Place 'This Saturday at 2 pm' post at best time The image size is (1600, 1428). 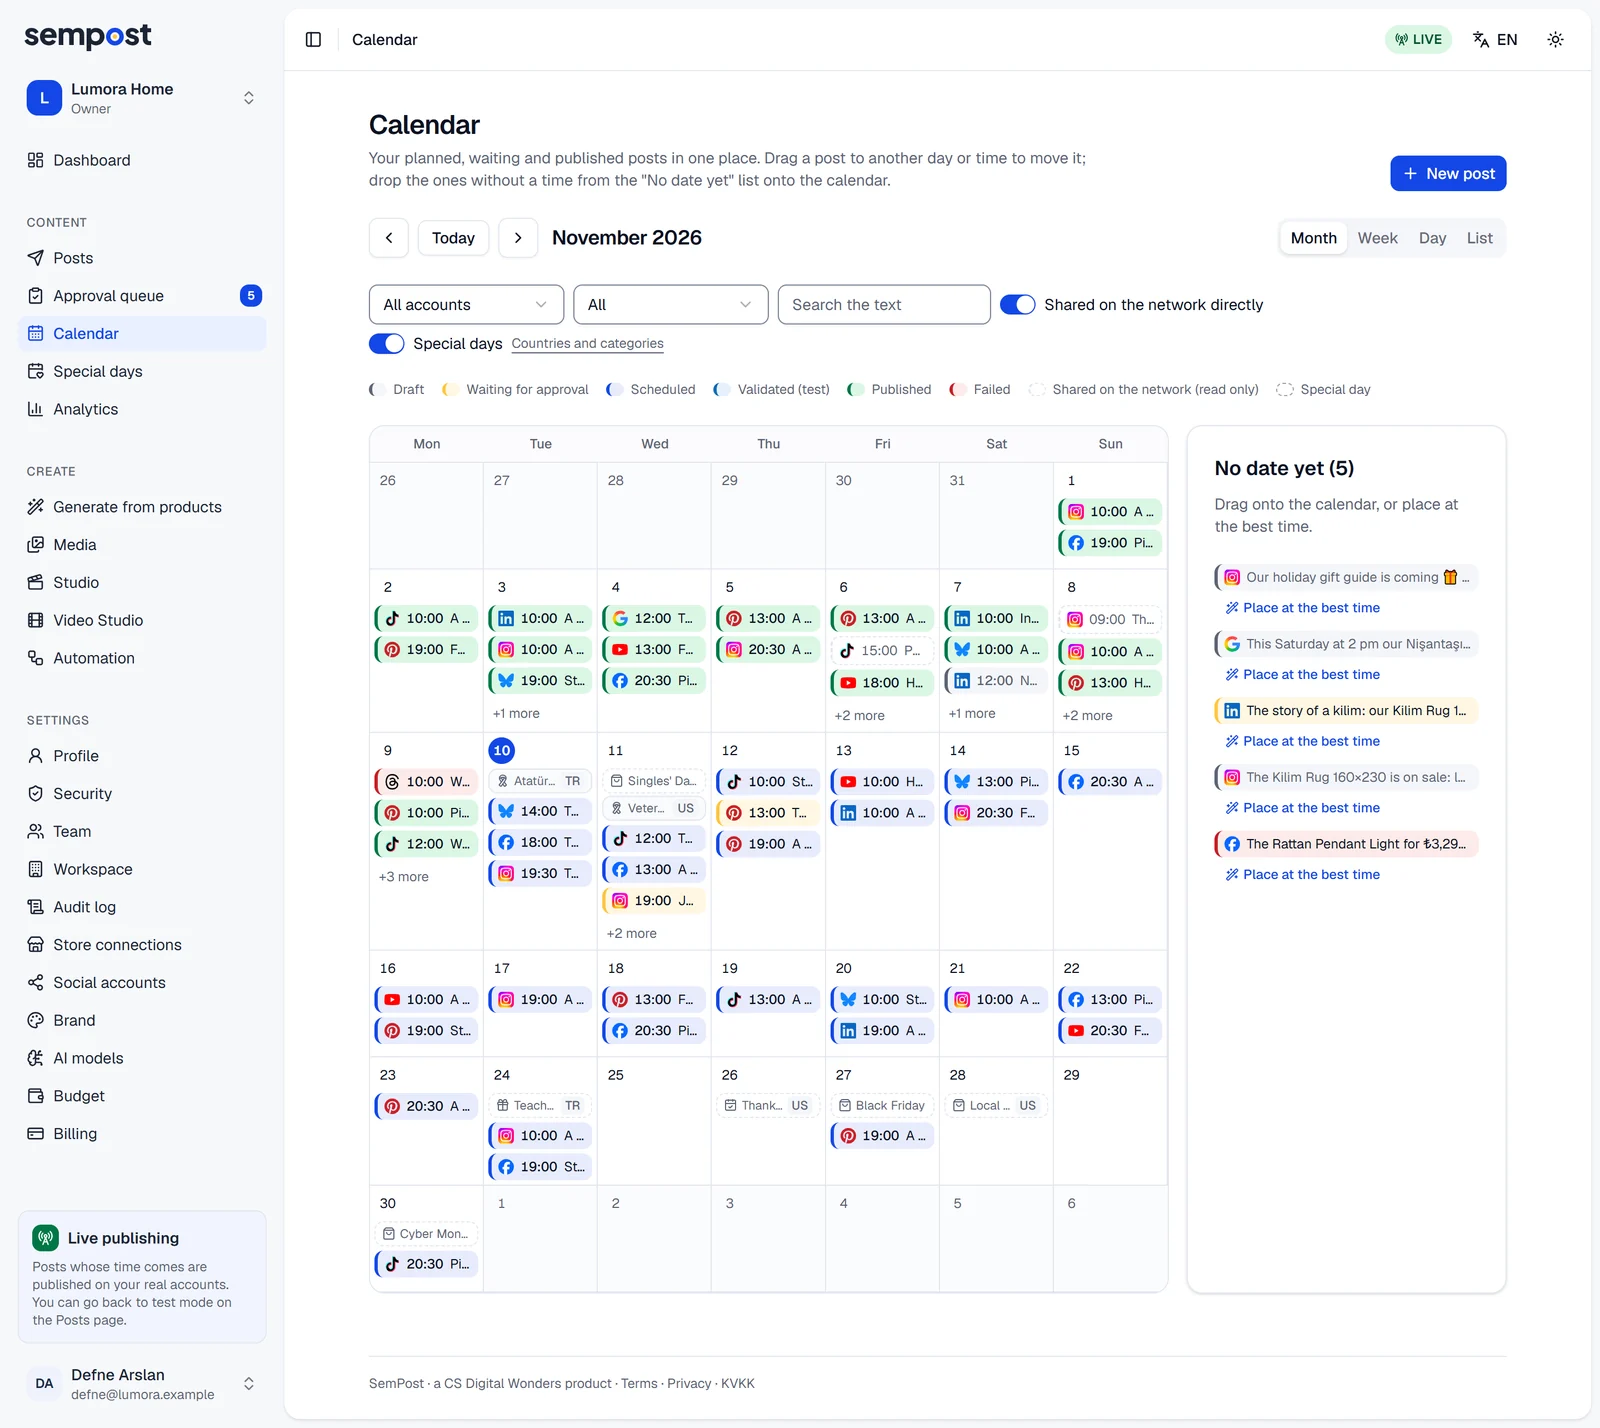coord(1303,675)
